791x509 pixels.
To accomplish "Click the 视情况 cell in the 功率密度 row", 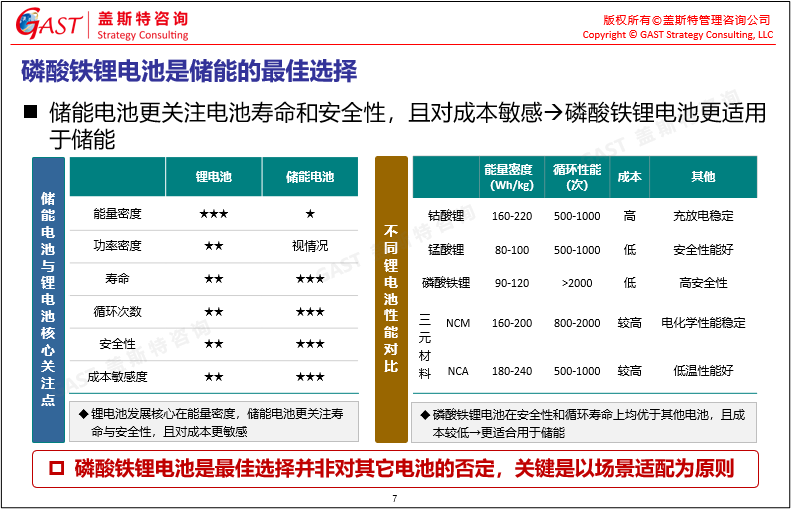I will point(310,246).
